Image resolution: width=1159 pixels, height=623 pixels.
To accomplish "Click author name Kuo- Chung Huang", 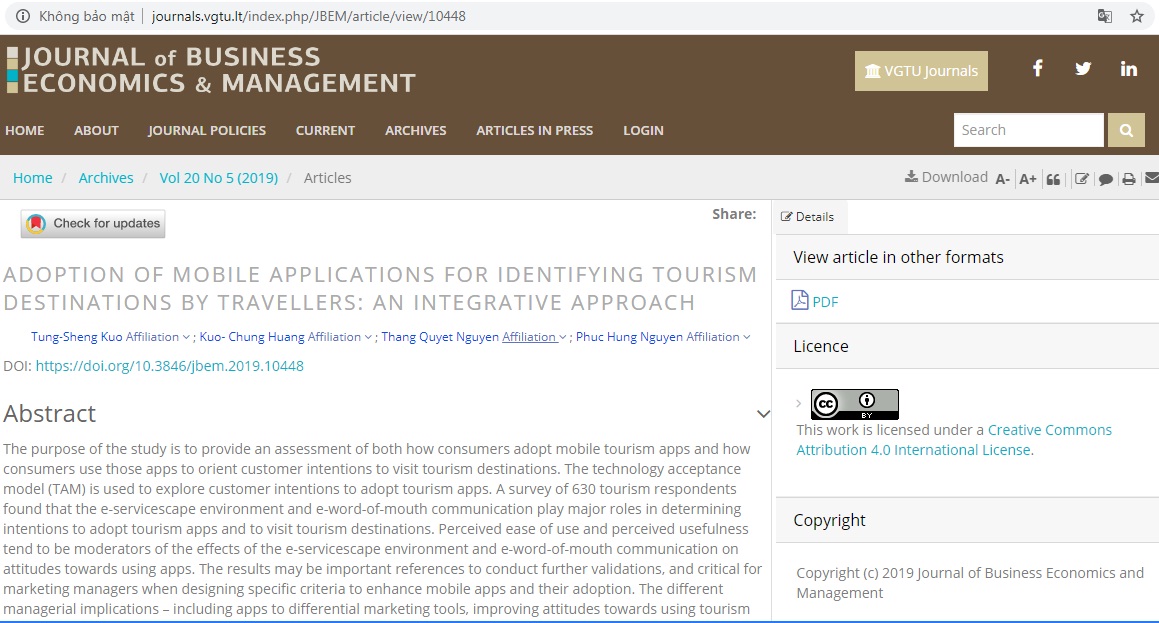I will 251,337.
